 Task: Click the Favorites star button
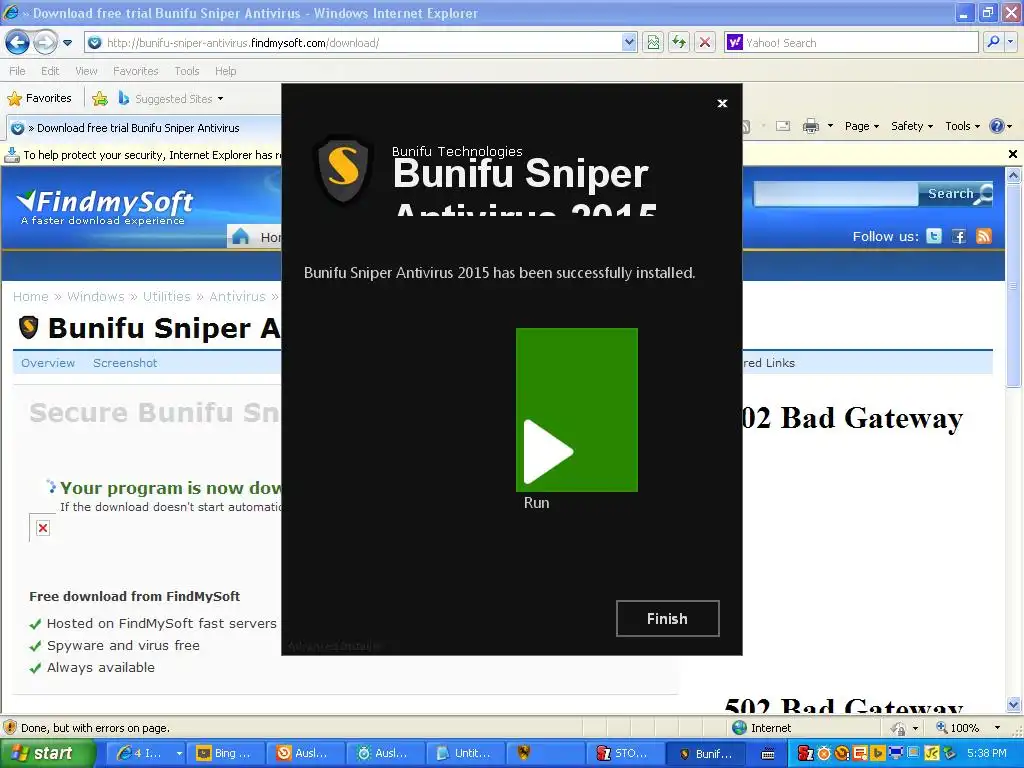click(40, 99)
